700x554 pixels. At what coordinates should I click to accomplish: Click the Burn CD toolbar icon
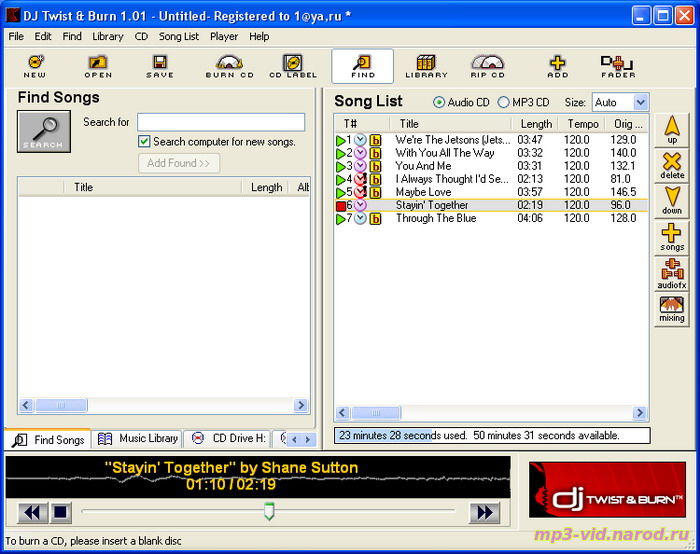point(229,66)
